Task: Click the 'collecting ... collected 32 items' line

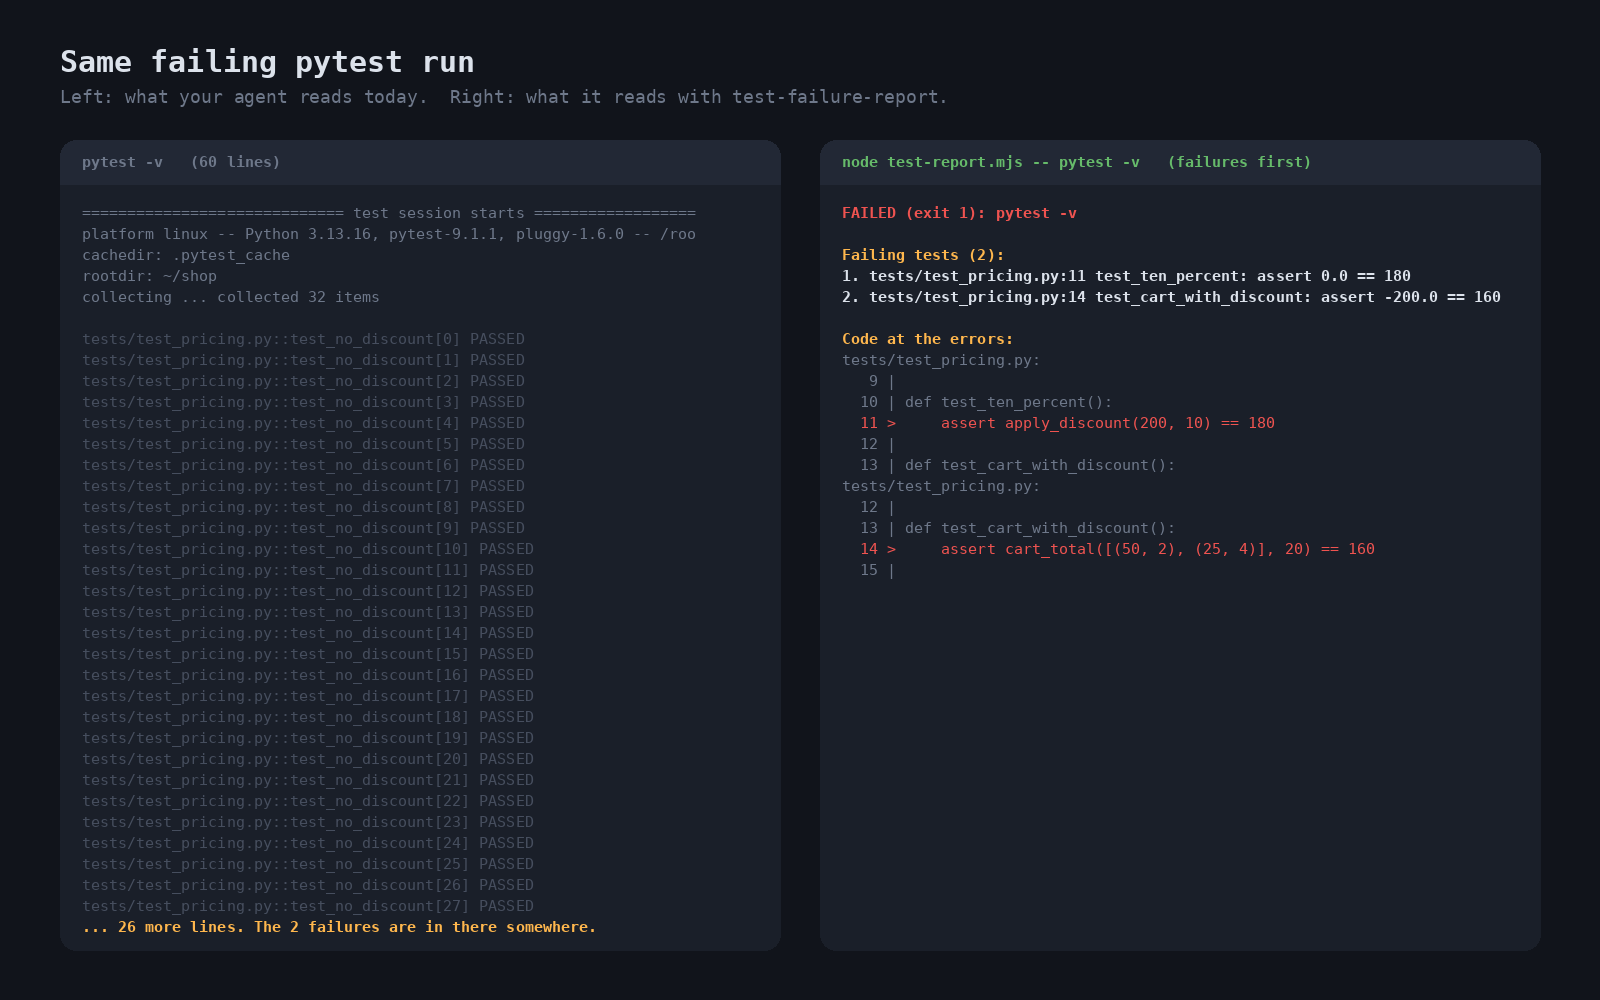Action: click(231, 297)
